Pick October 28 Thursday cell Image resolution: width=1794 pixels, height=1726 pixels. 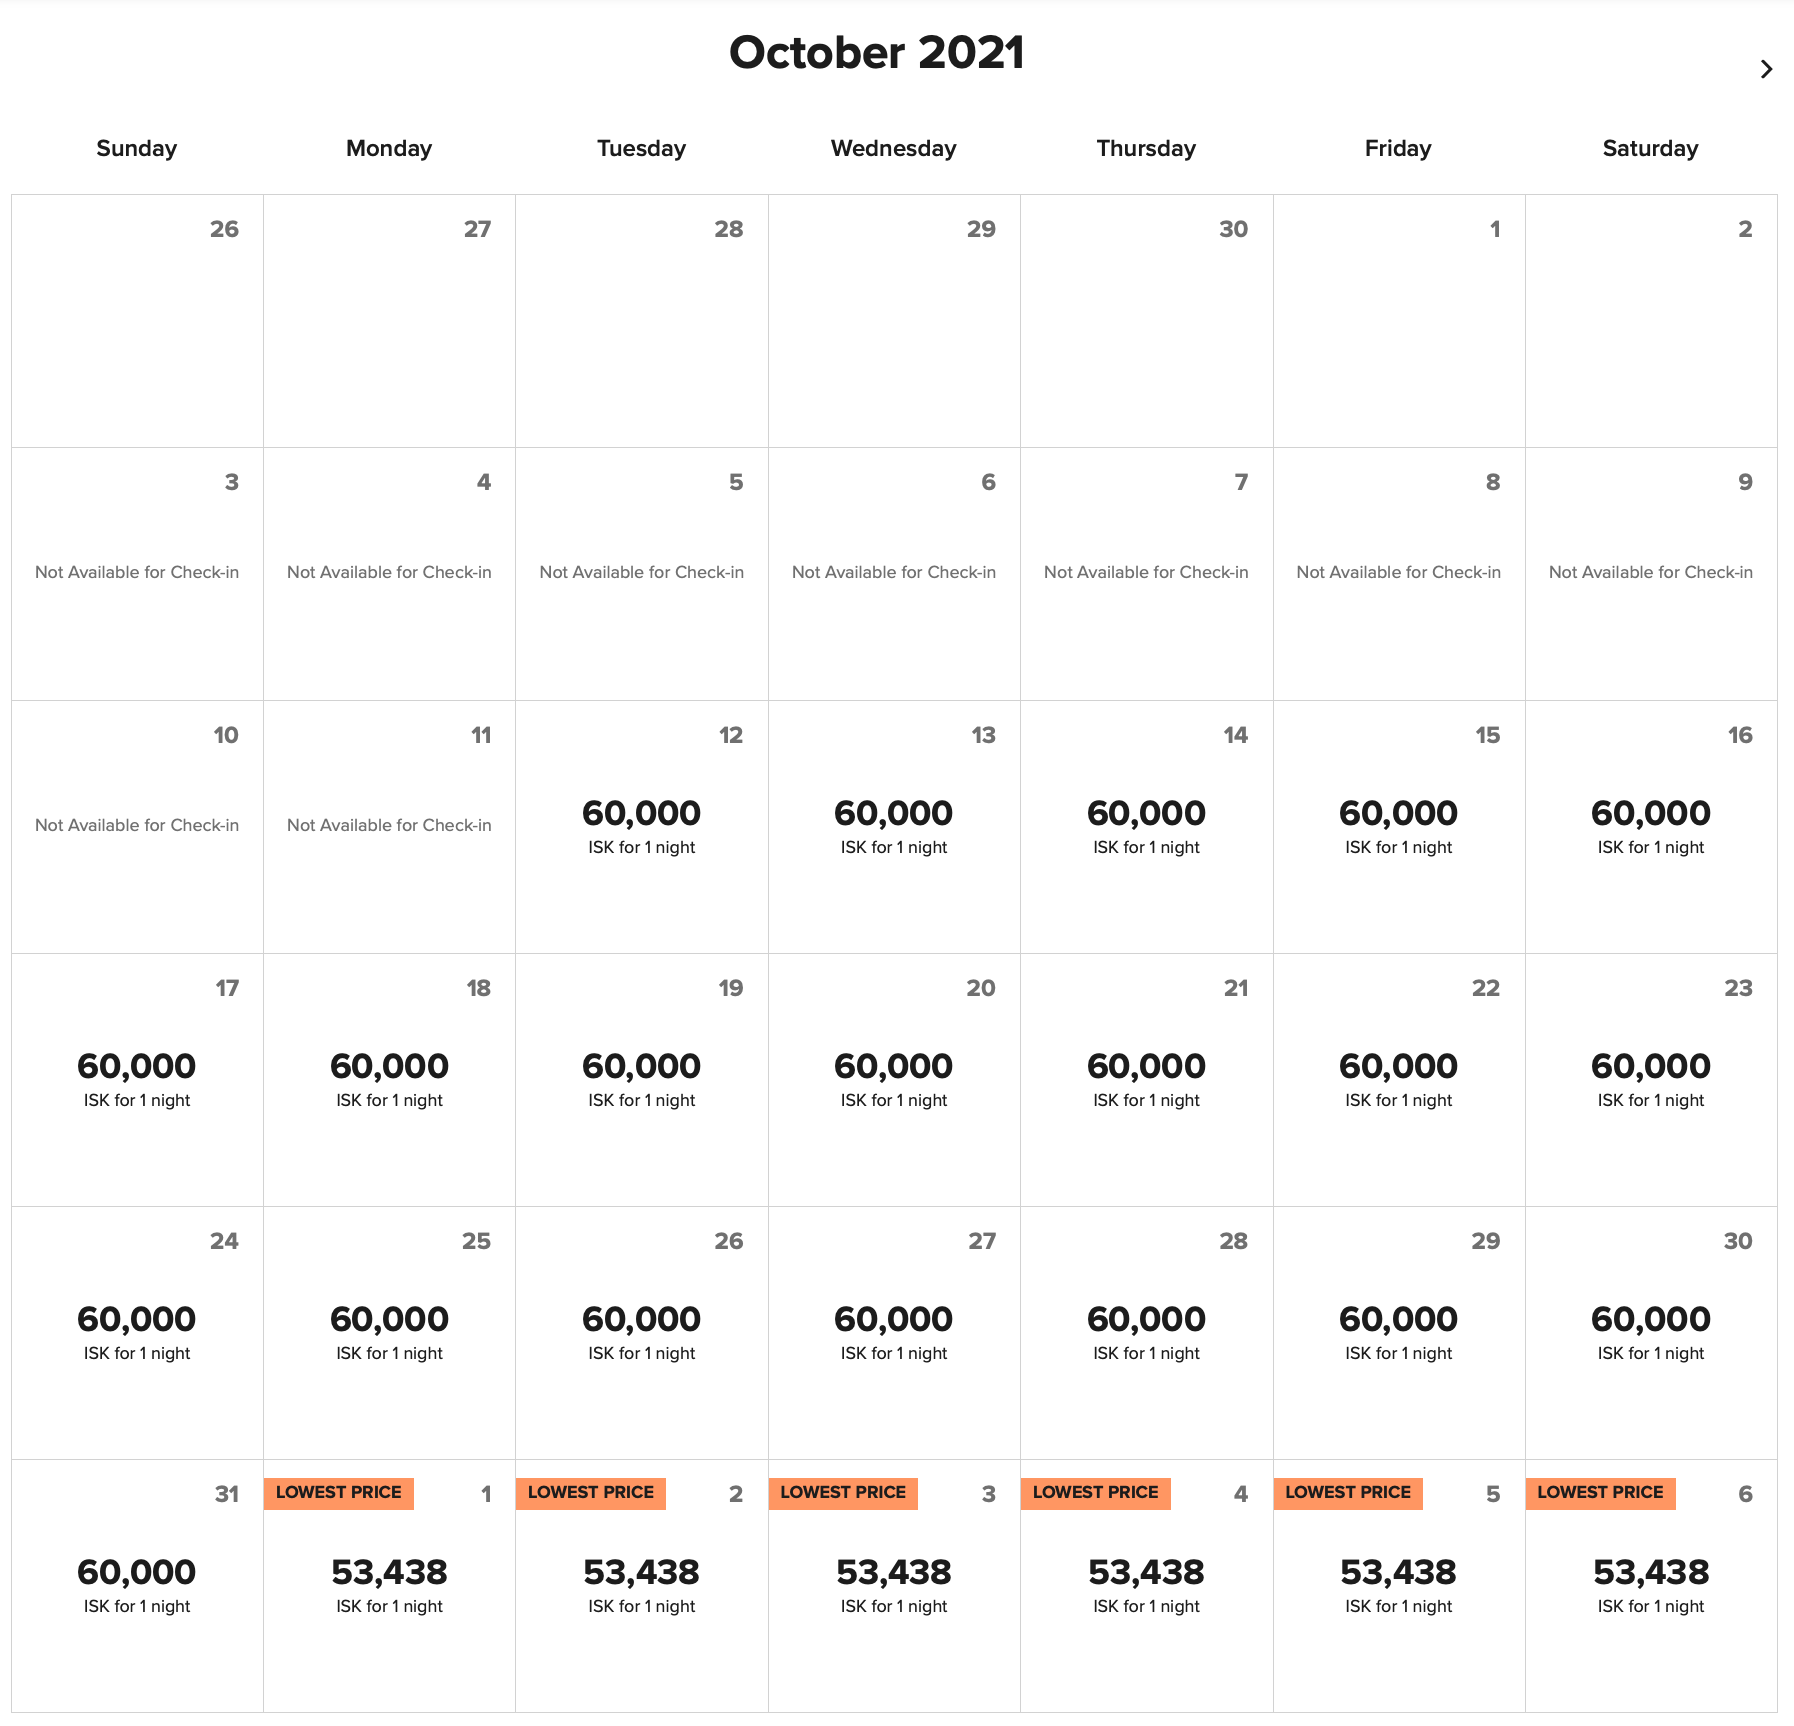1145,1335
